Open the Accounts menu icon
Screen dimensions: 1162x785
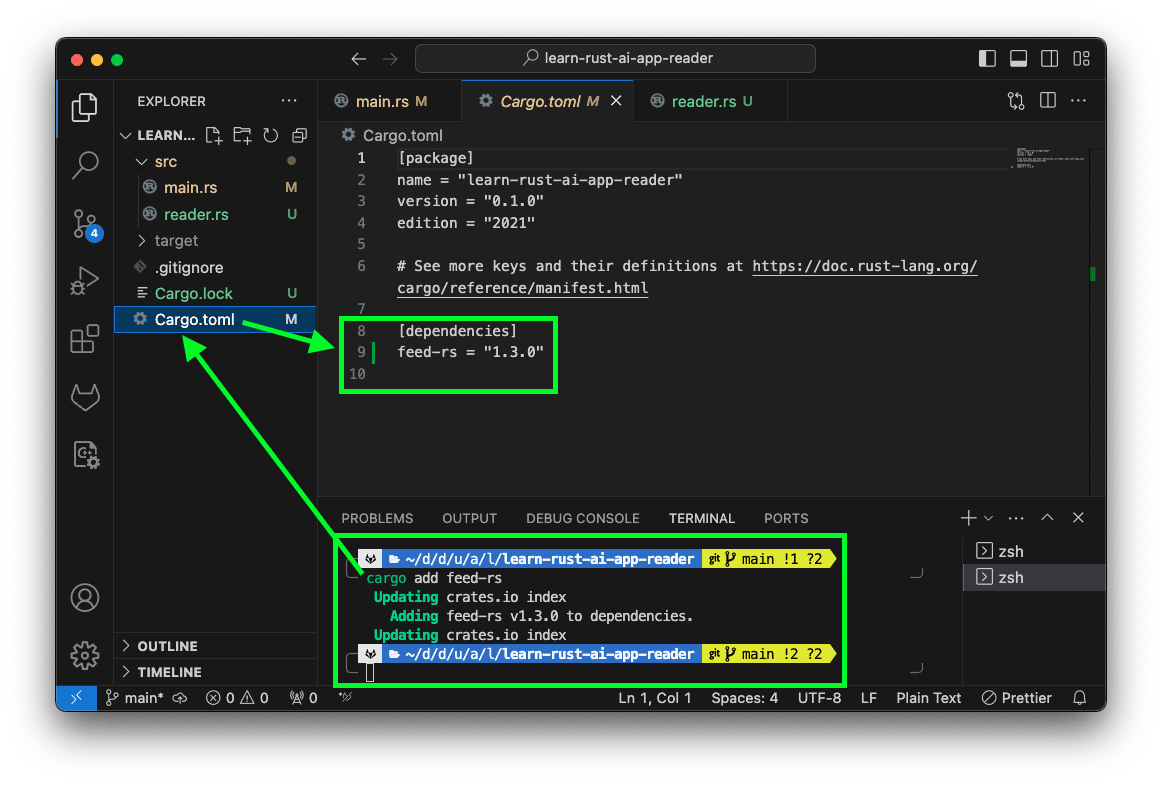(84, 598)
